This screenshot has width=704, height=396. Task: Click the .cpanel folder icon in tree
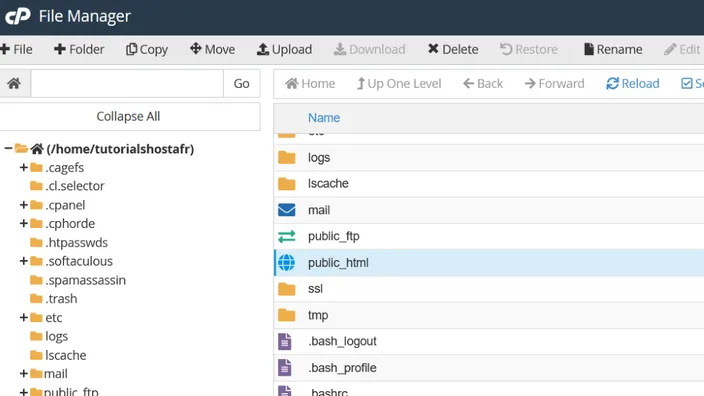36,205
